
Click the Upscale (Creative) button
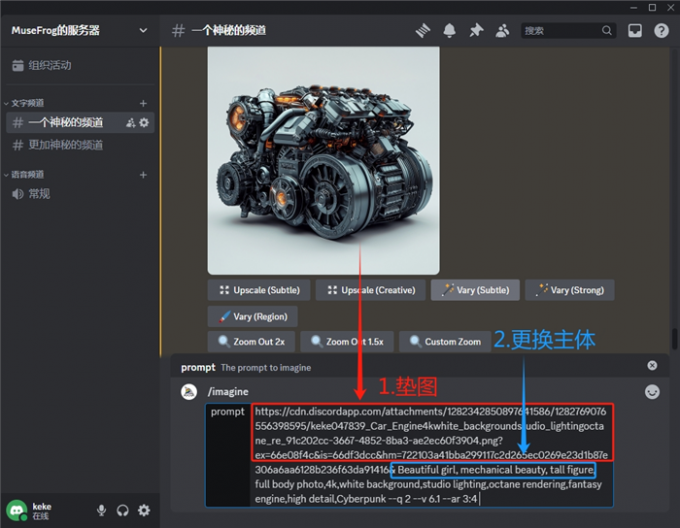pos(371,290)
